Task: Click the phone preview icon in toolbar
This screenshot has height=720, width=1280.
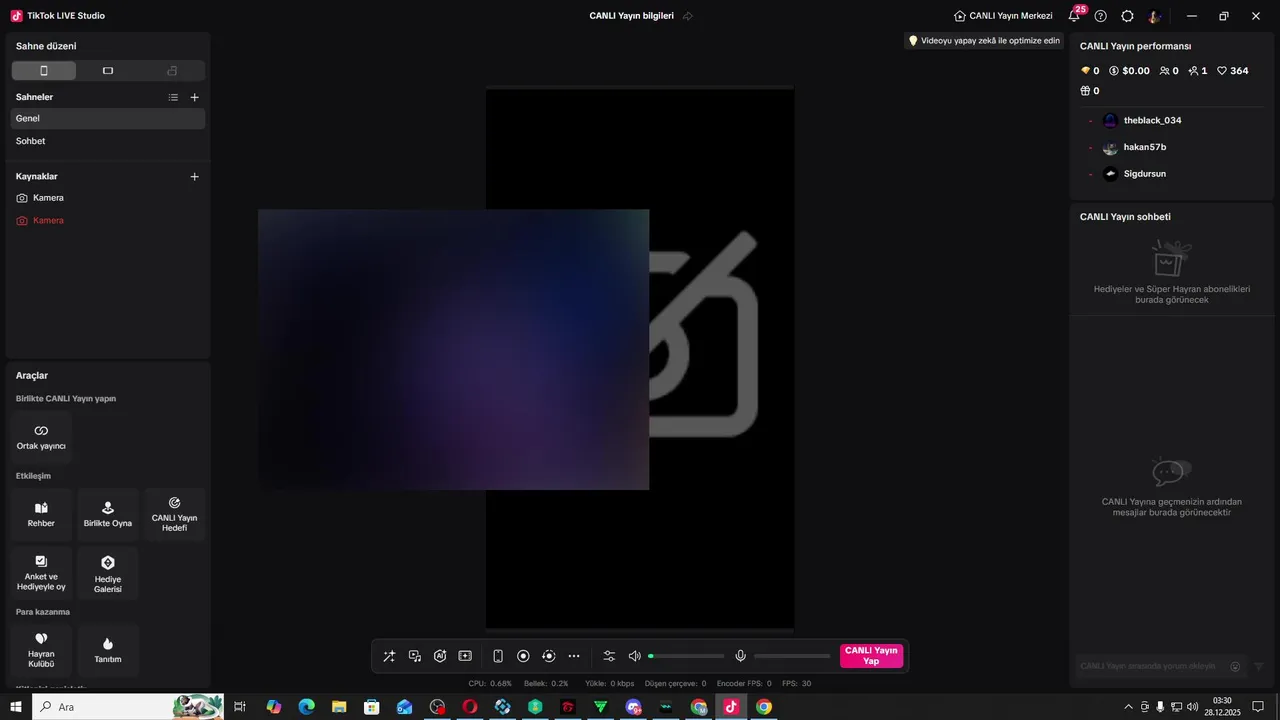Action: (x=498, y=656)
